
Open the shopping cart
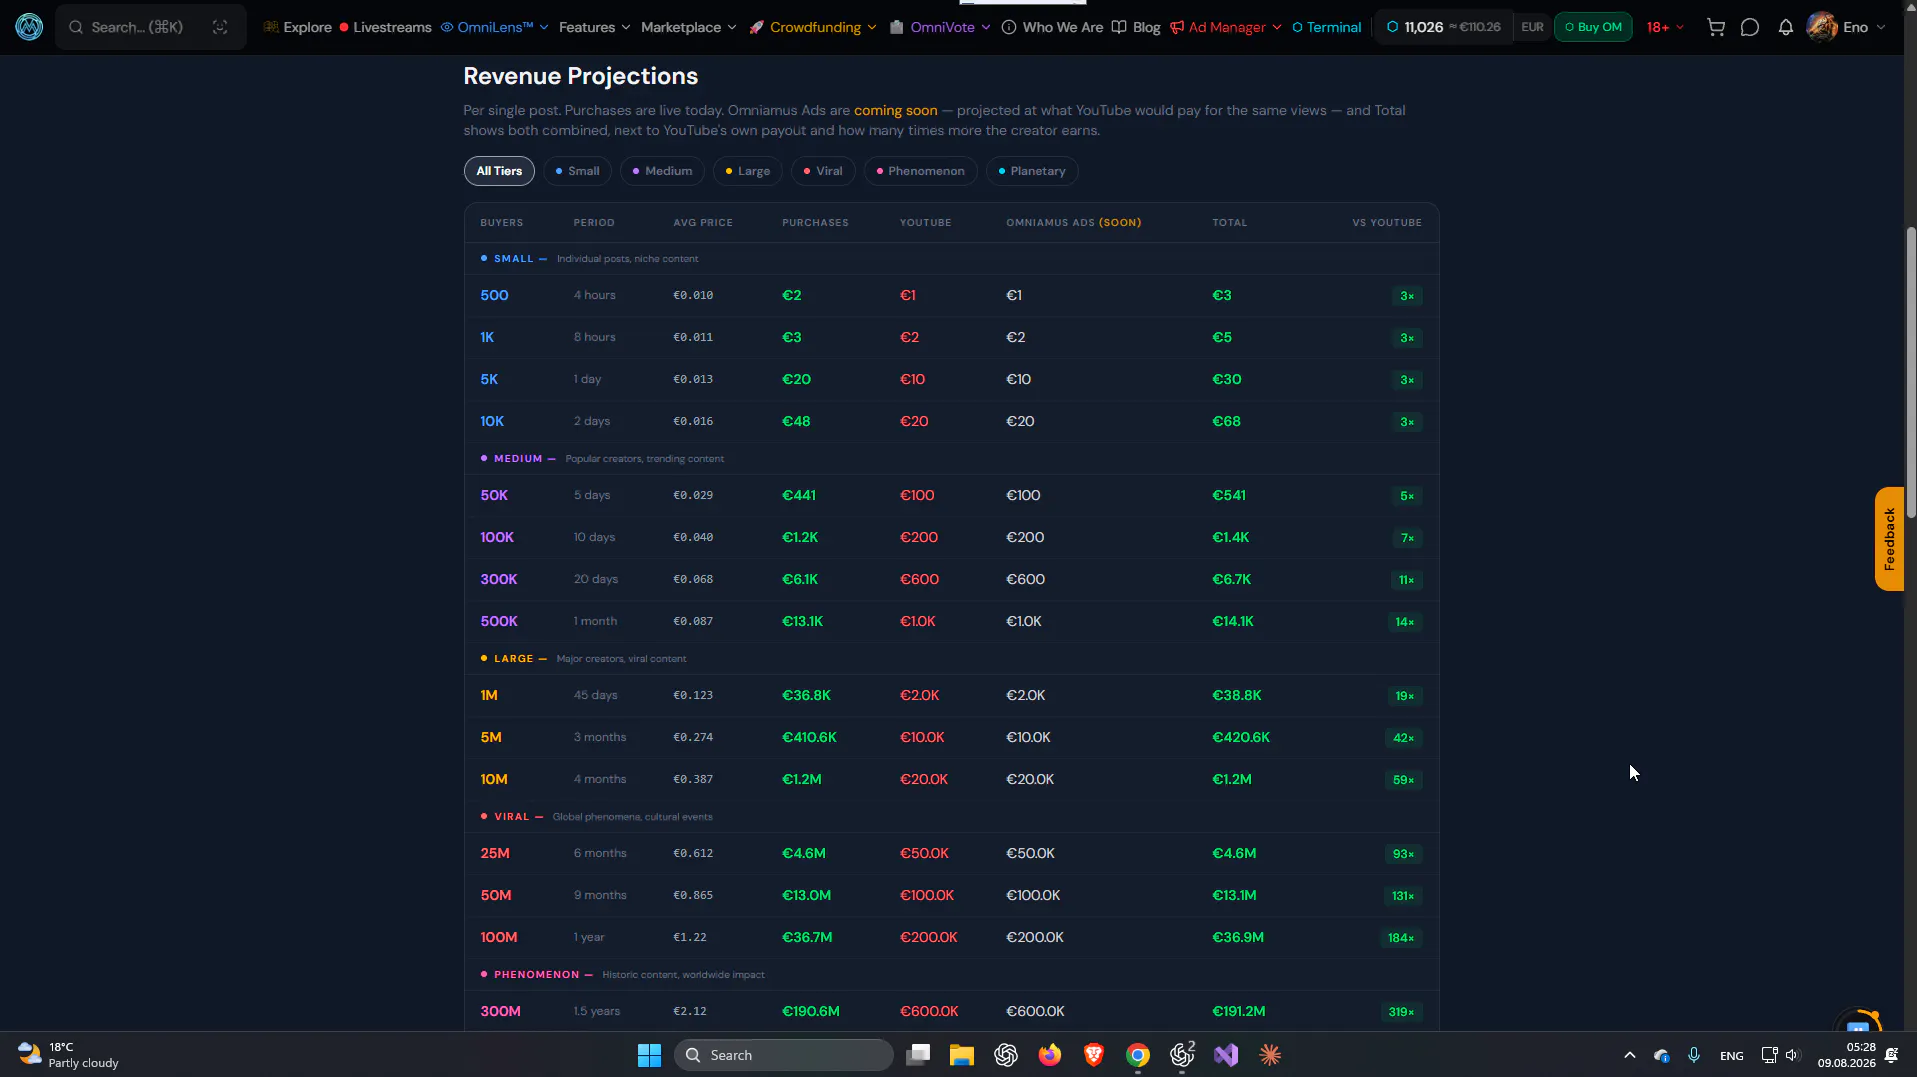1716,27
